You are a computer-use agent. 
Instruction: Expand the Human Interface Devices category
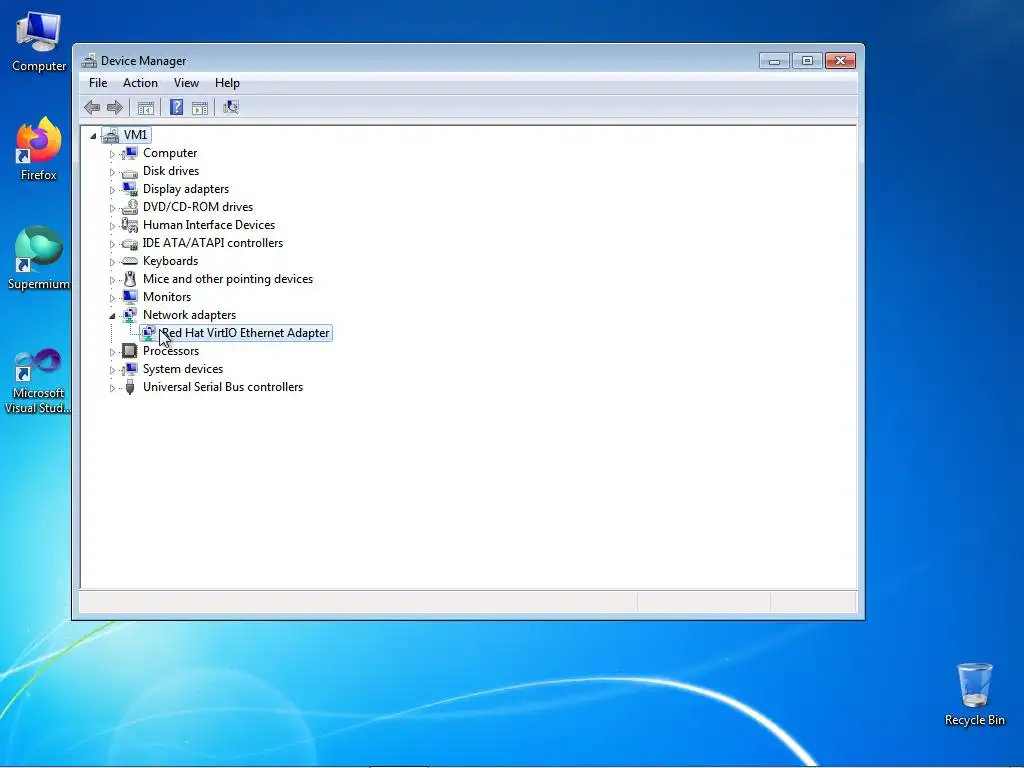112,226
